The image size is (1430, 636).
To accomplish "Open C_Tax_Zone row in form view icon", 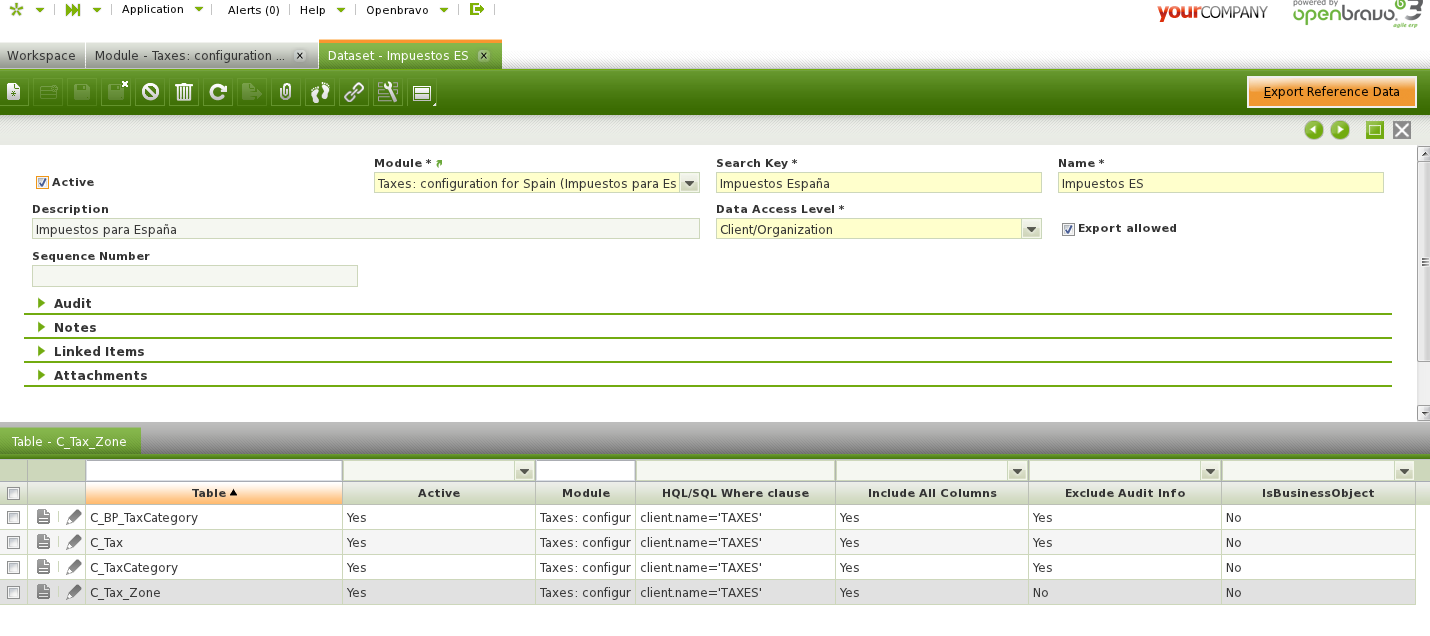I will tap(43, 592).
